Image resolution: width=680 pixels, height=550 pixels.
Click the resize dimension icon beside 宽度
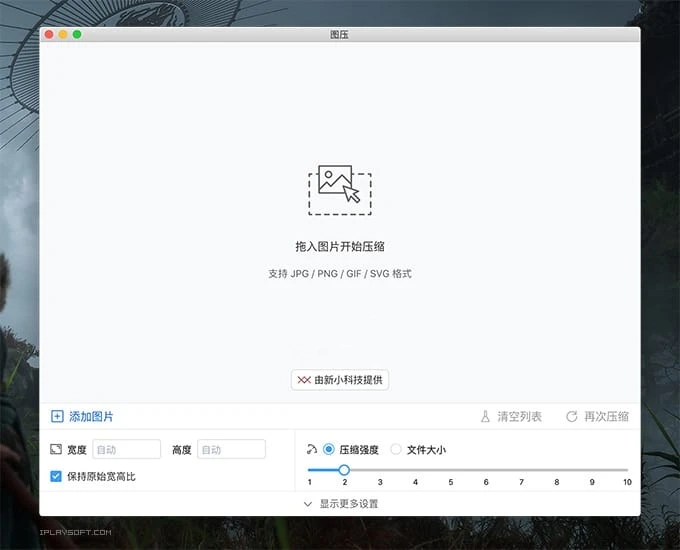pos(56,449)
